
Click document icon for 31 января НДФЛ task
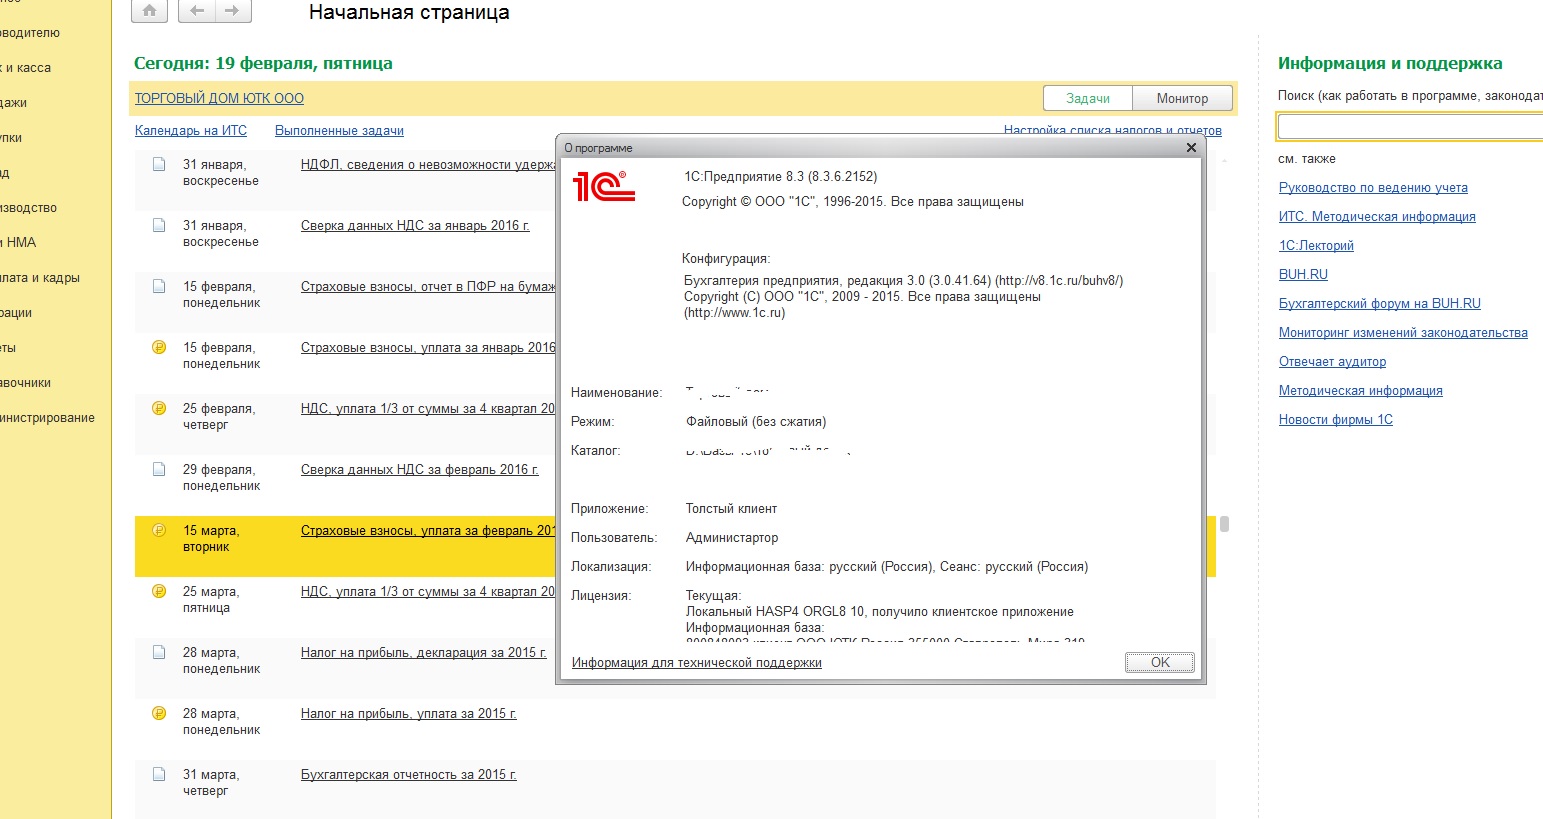pyautogui.click(x=159, y=164)
